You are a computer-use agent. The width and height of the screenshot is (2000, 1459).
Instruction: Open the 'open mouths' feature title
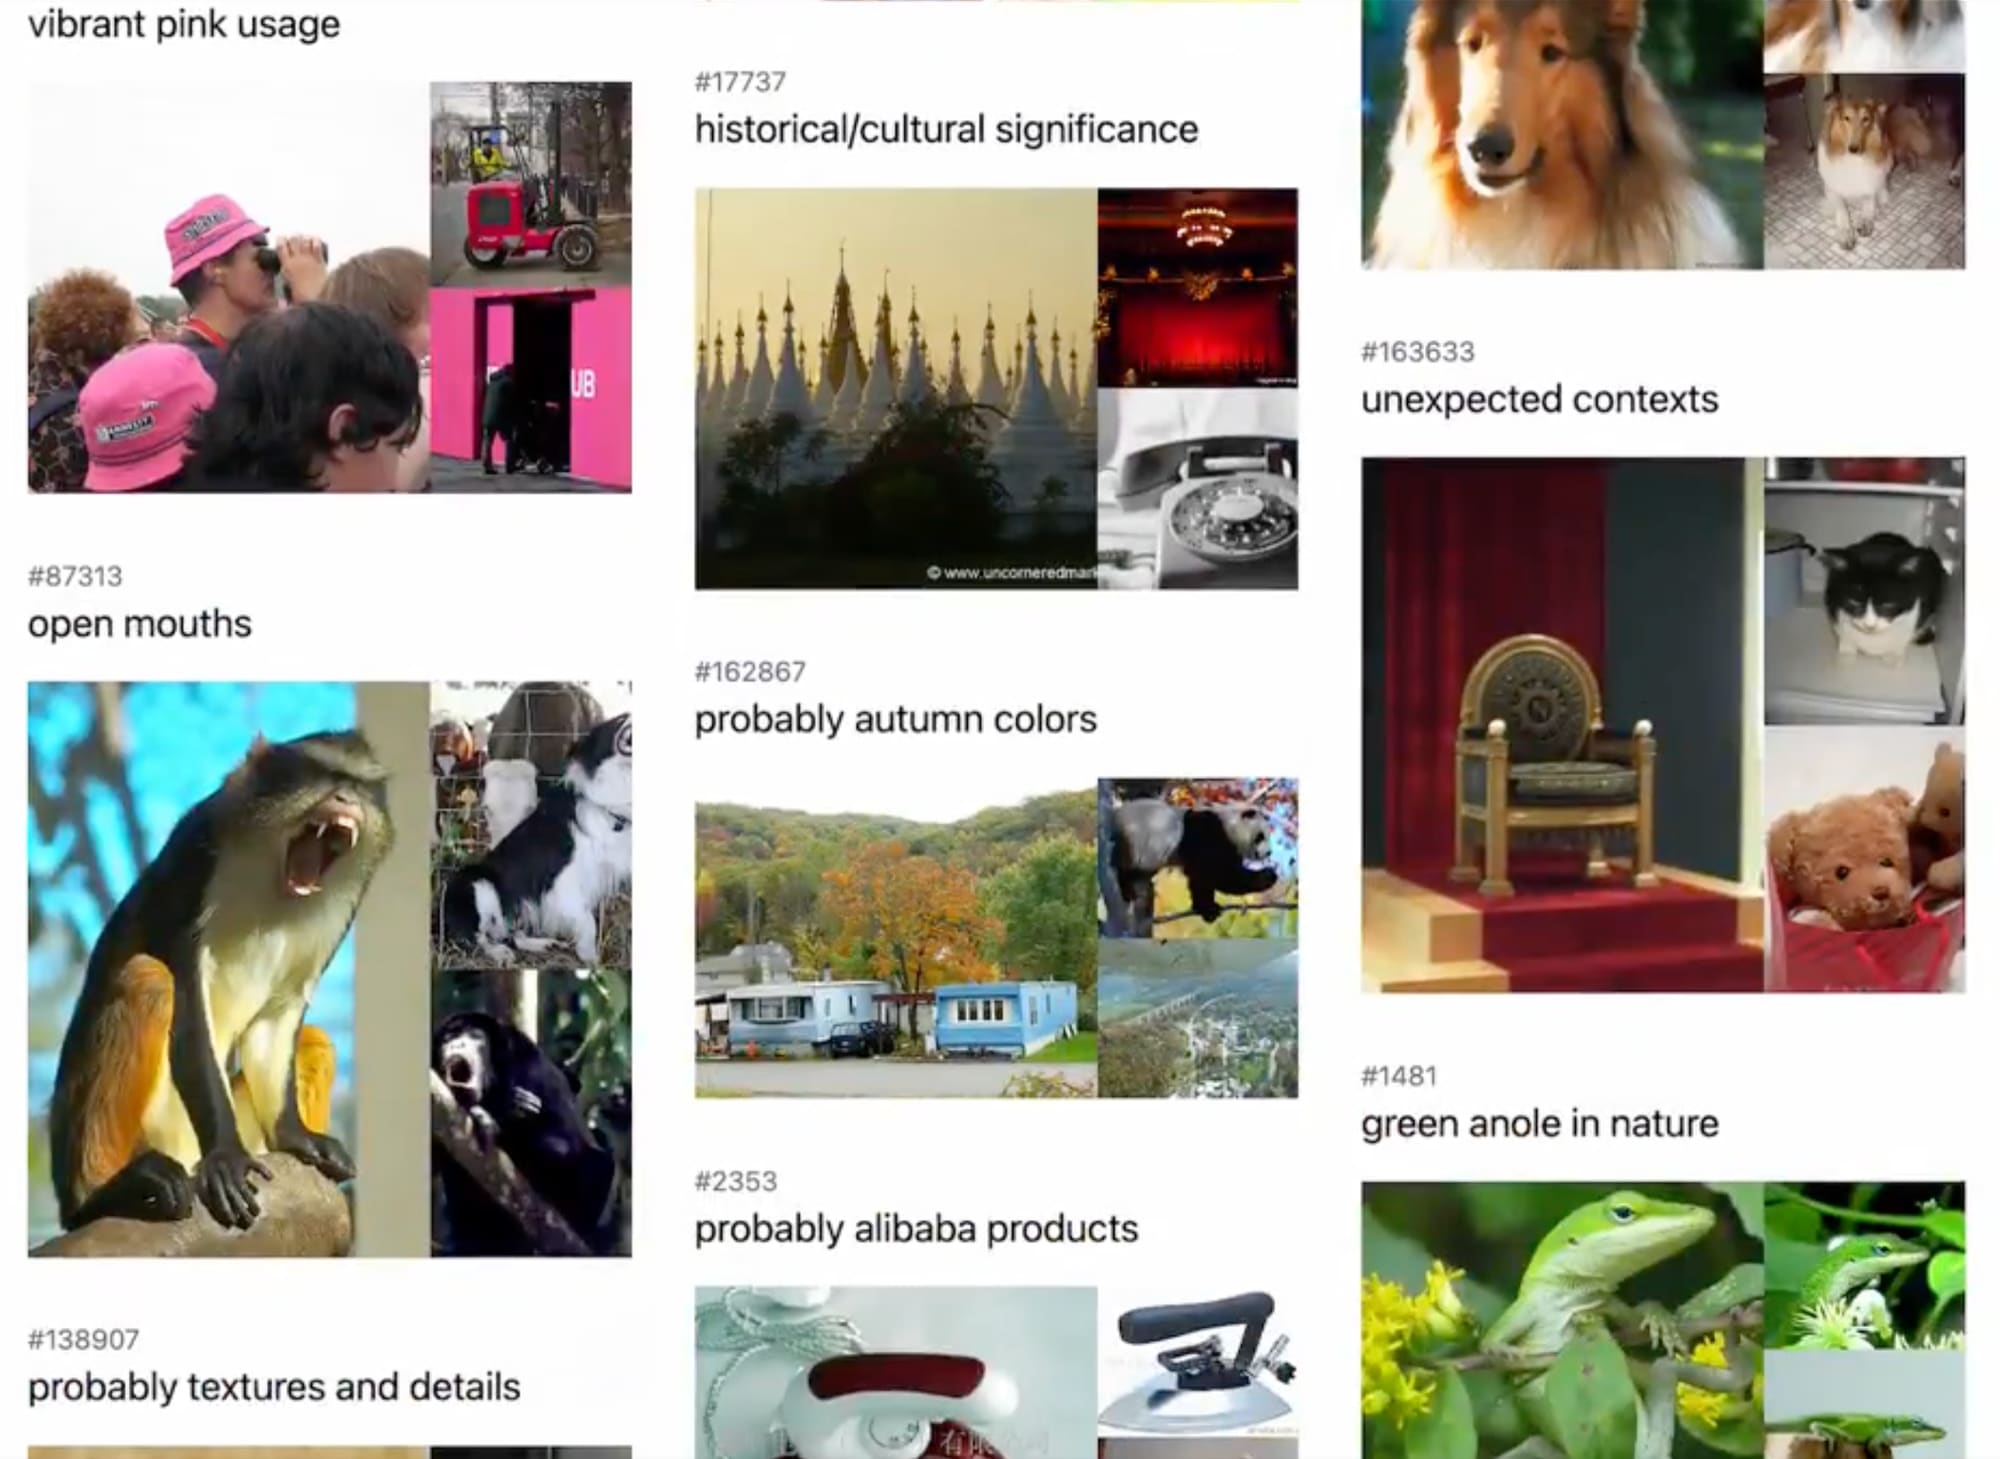pos(140,624)
